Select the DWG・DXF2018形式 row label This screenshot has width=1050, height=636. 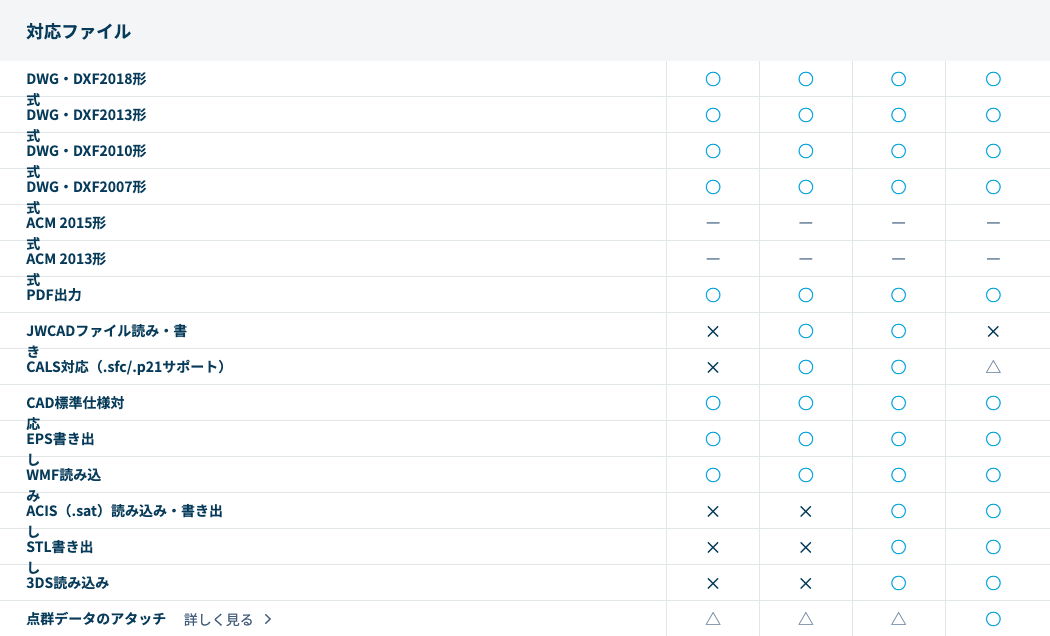[x=86, y=79]
